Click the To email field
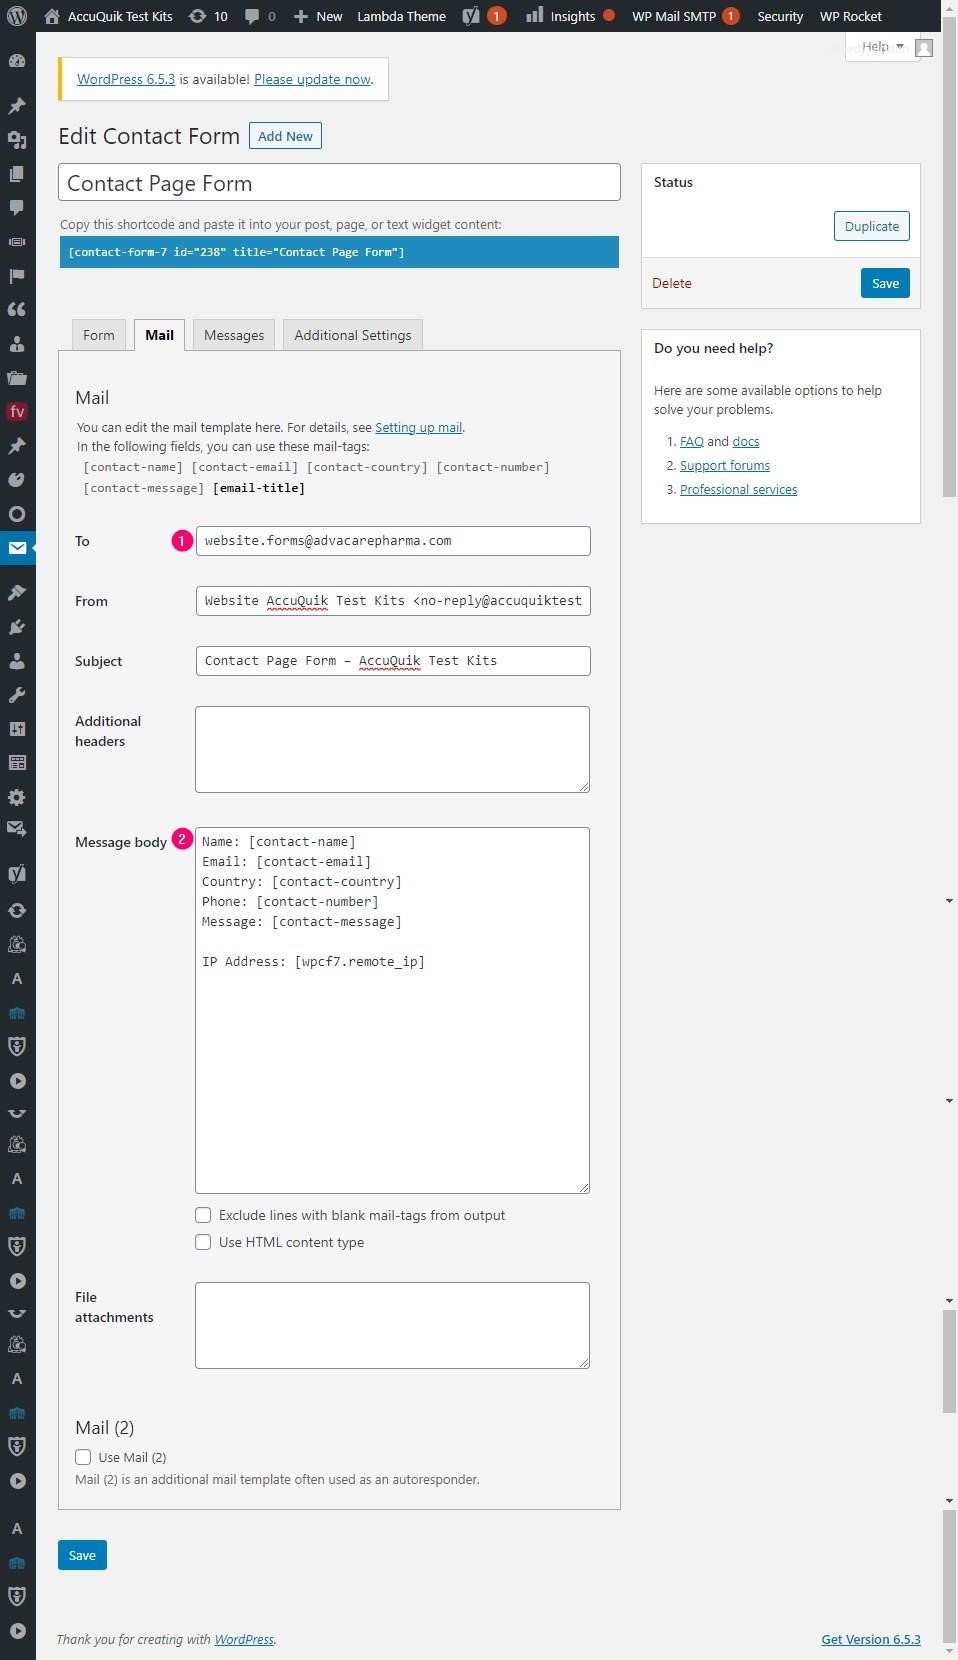 [x=393, y=541]
